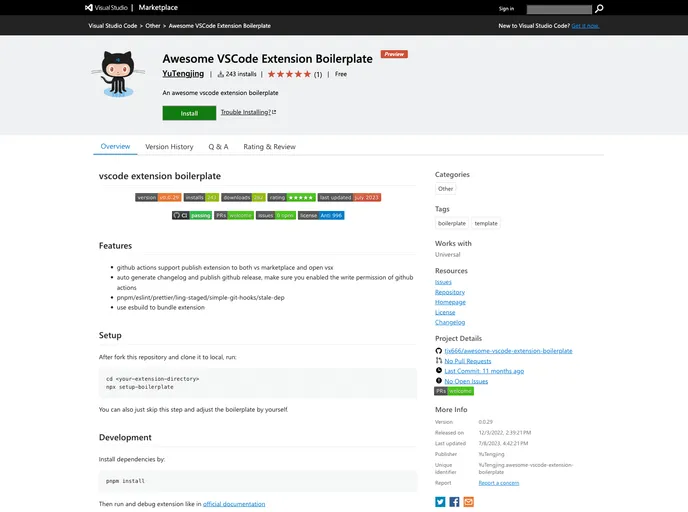The image size is (688, 512).
Task: Open the Homepage resource link
Action: [x=450, y=302]
